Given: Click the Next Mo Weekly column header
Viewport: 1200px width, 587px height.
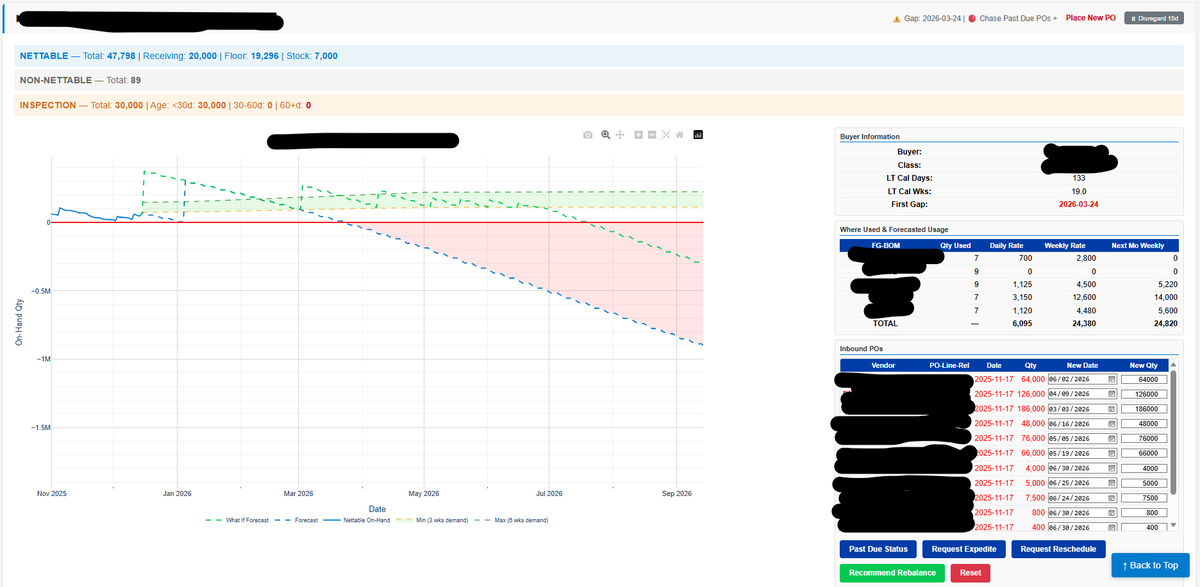Looking at the screenshot, I should tap(1139, 245).
